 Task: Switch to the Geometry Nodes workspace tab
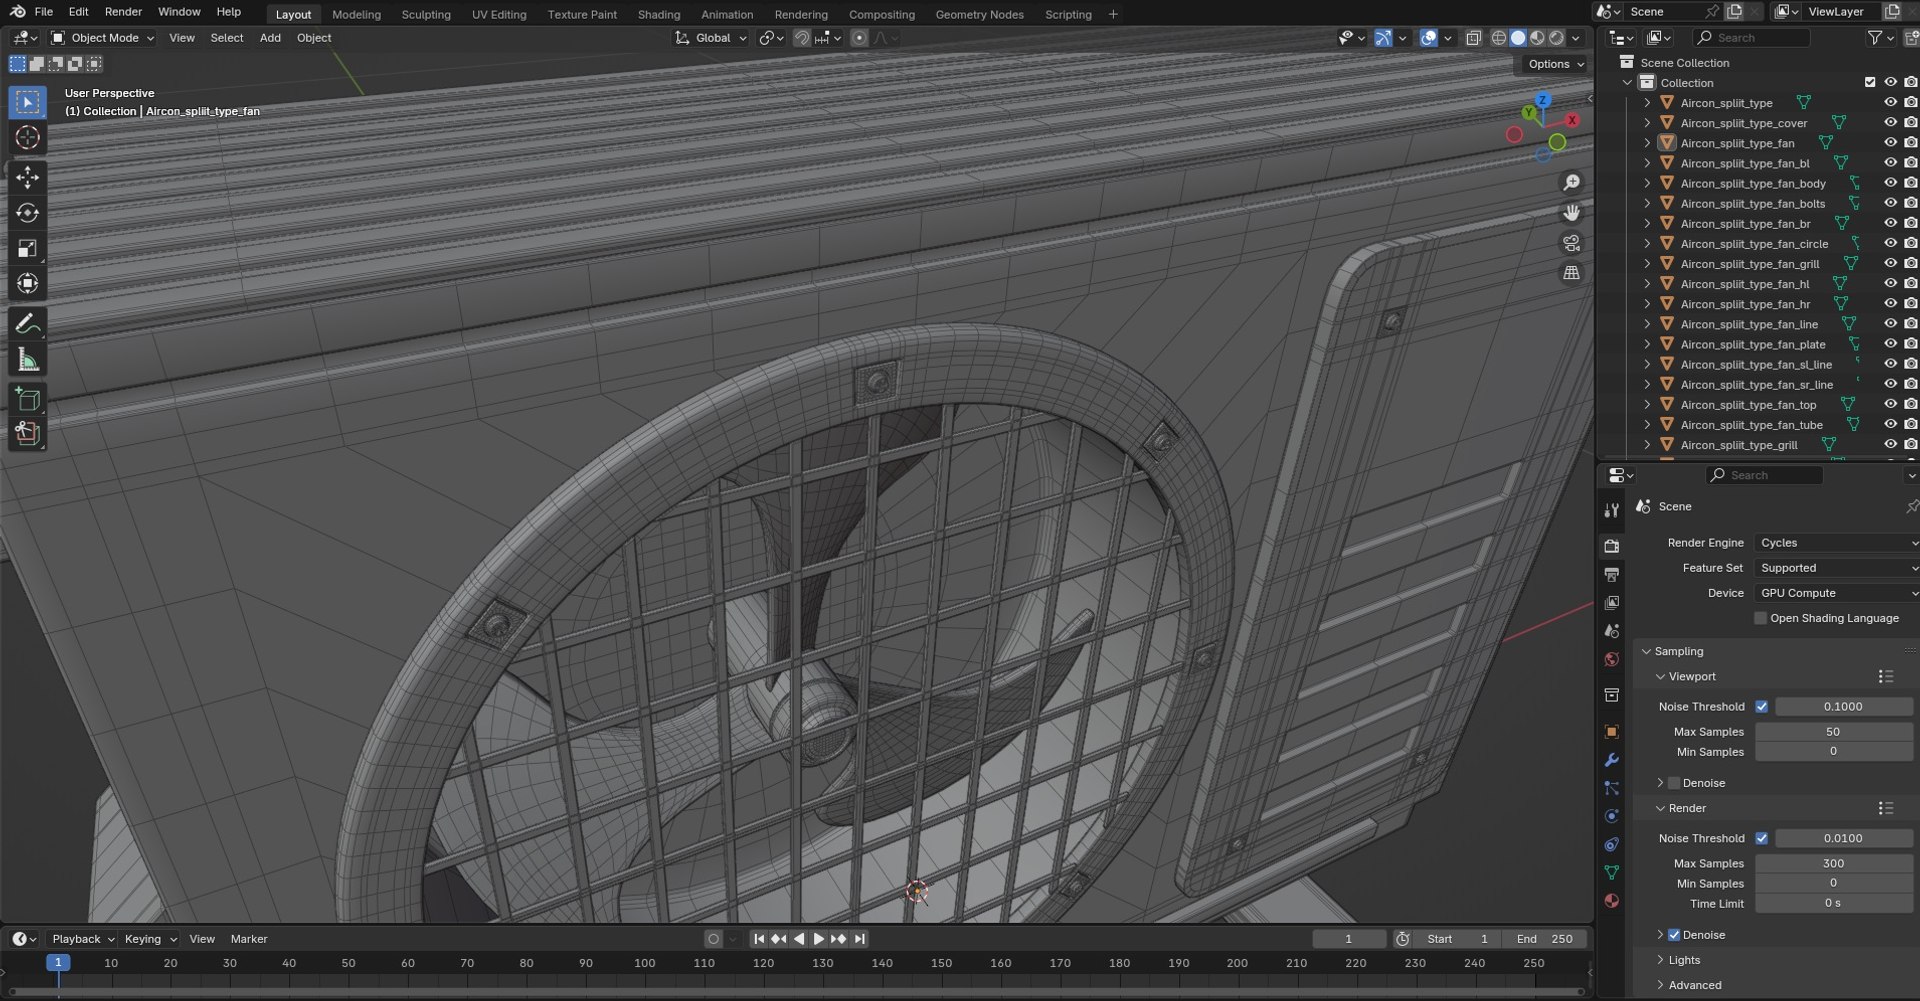(979, 14)
